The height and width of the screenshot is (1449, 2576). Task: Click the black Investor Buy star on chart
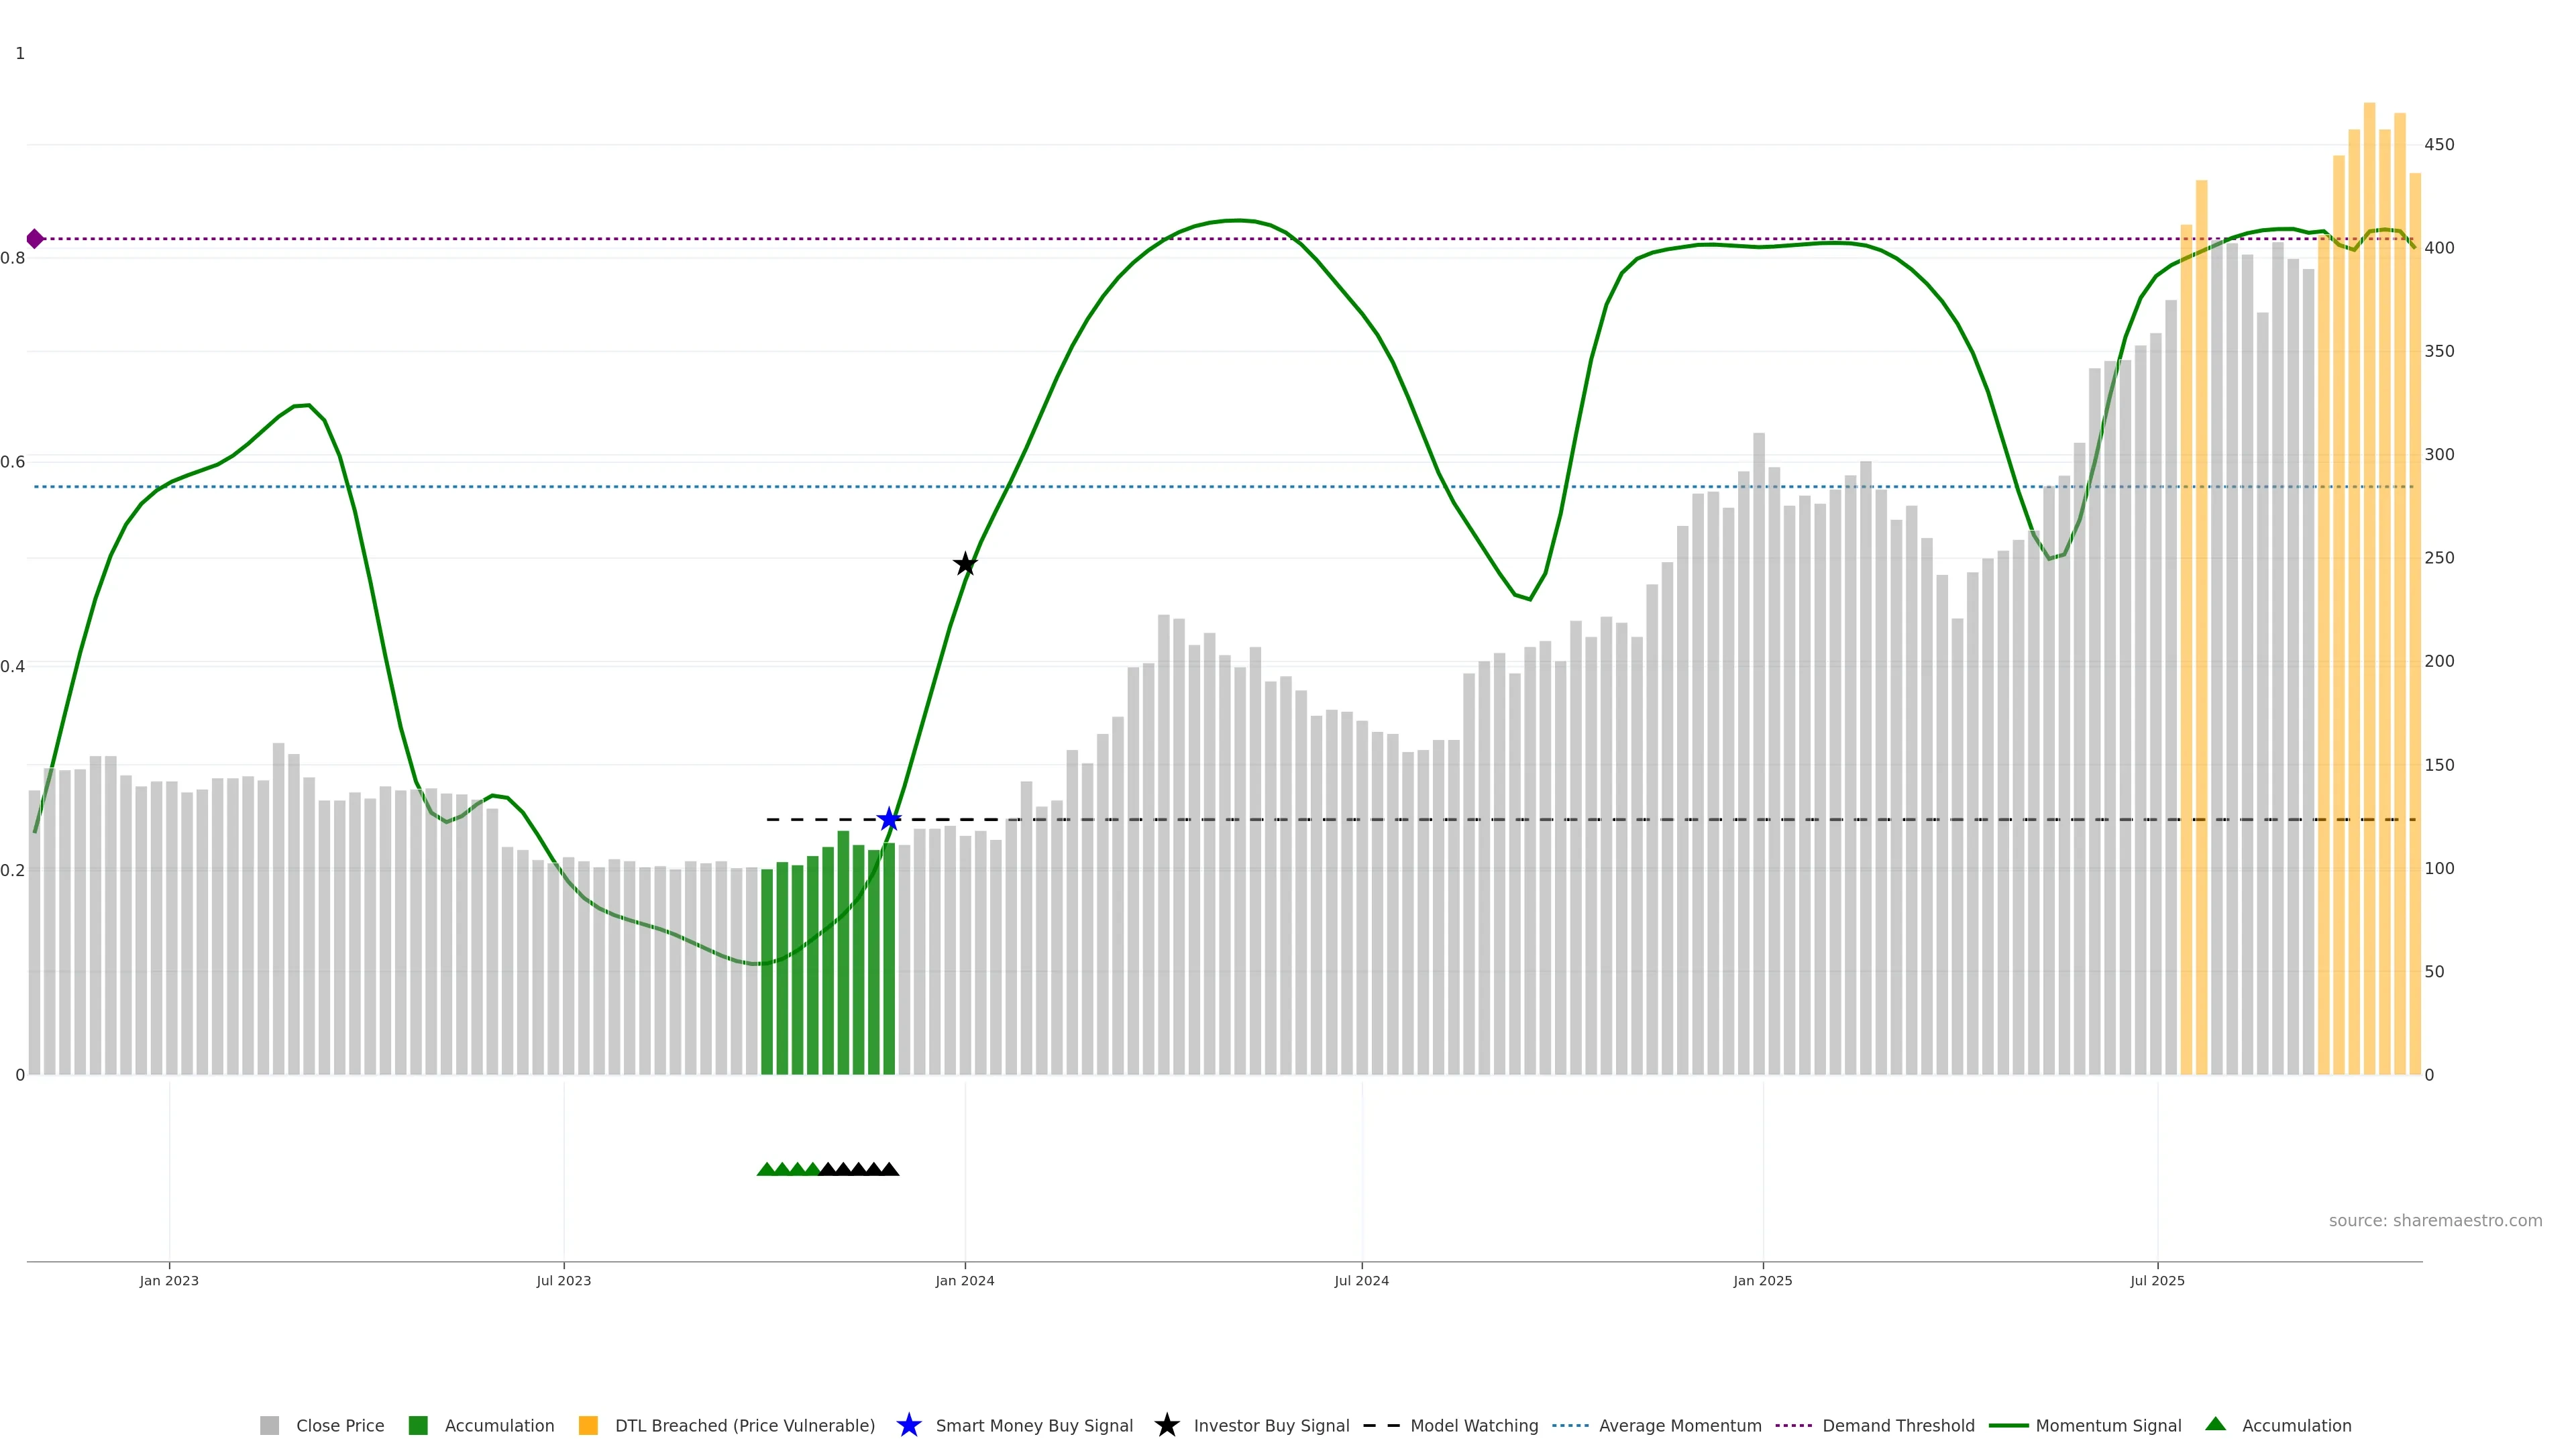pos(965,564)
